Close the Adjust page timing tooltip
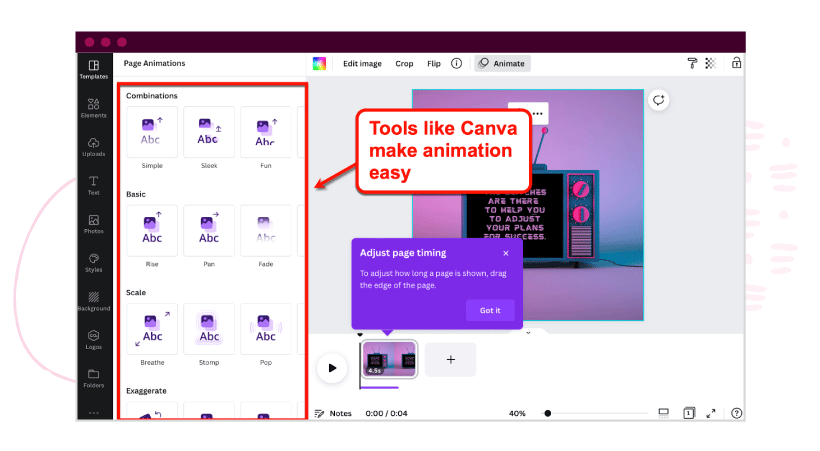820x451 pixels. click(506, 253)
